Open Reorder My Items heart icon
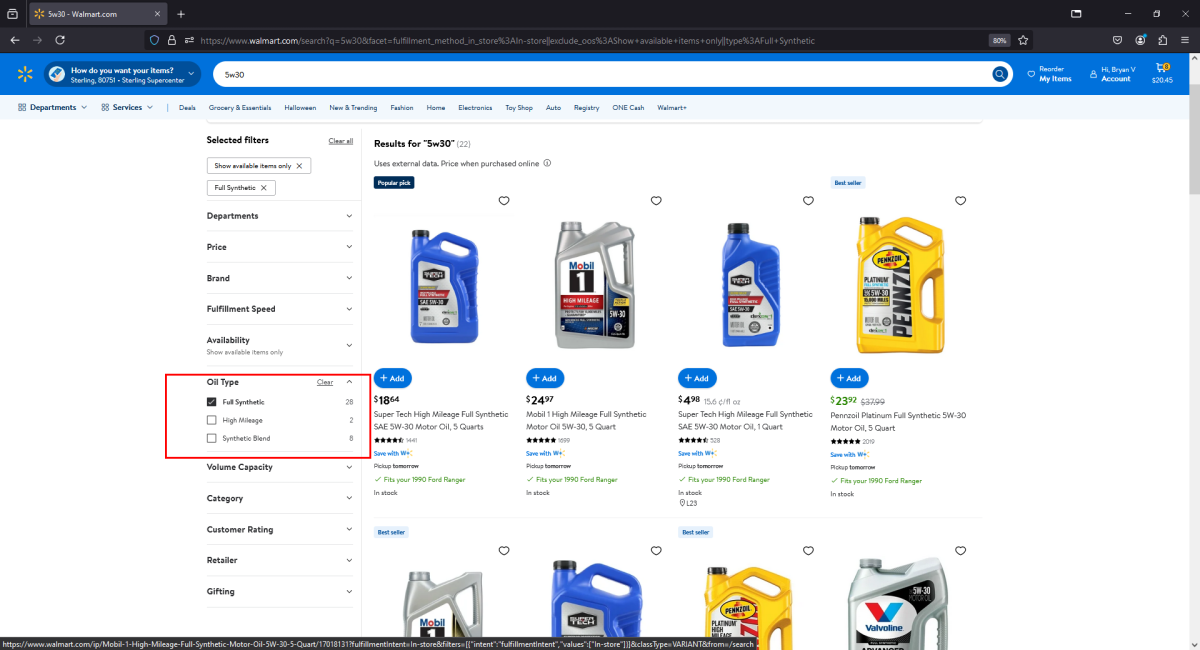 1032,74
